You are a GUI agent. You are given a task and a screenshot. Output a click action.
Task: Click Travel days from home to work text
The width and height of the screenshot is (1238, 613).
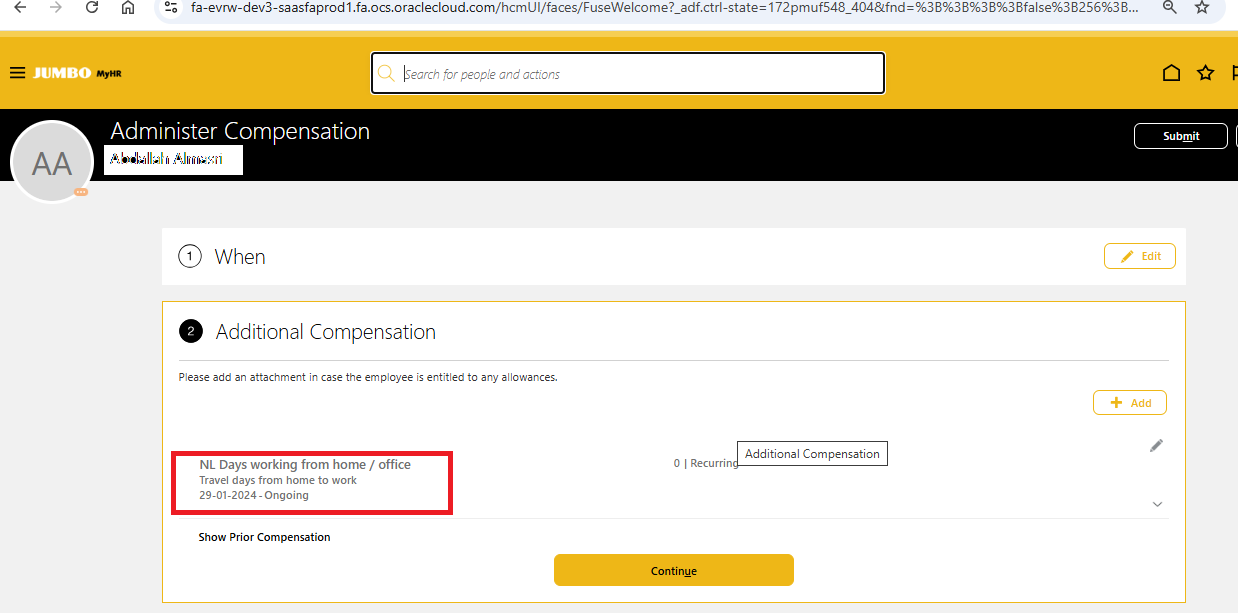coord(278,480)
